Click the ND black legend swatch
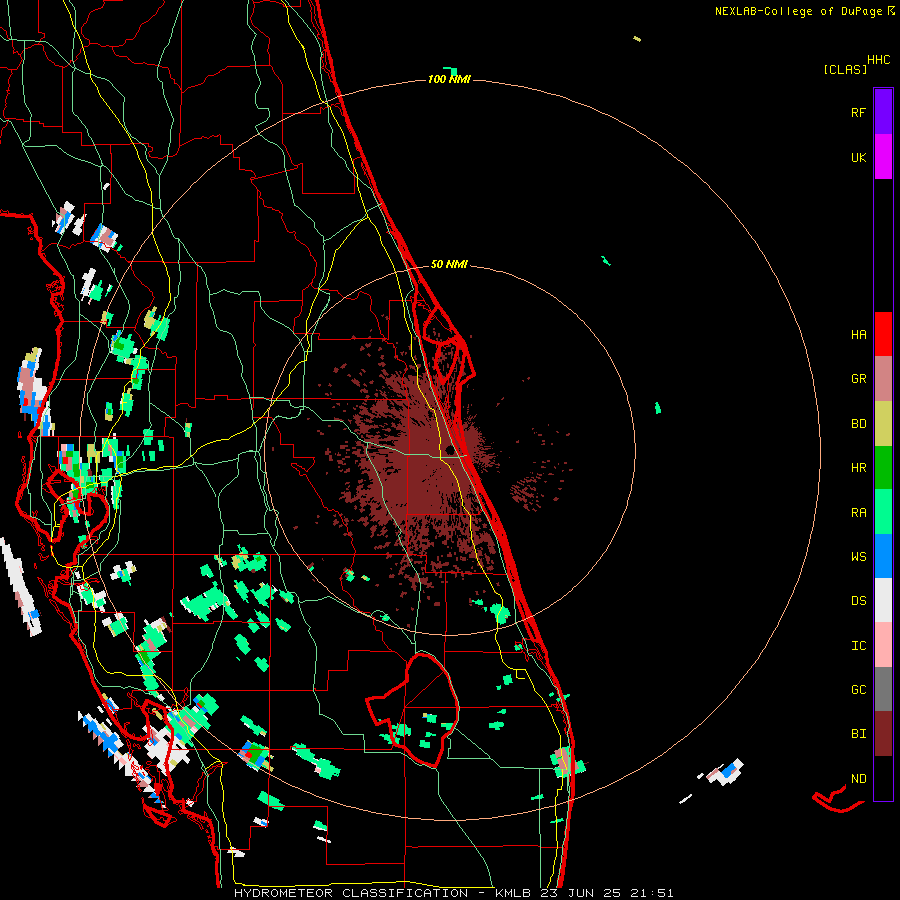This screenshot has width=900, height=900. point(883,778)
